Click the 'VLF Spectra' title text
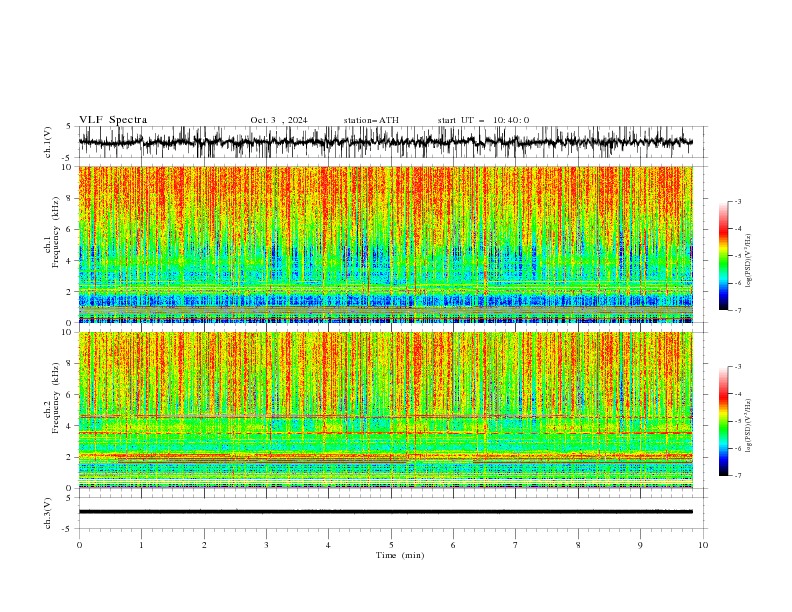This screenshot has height=612, width=792. pos(113,120)
